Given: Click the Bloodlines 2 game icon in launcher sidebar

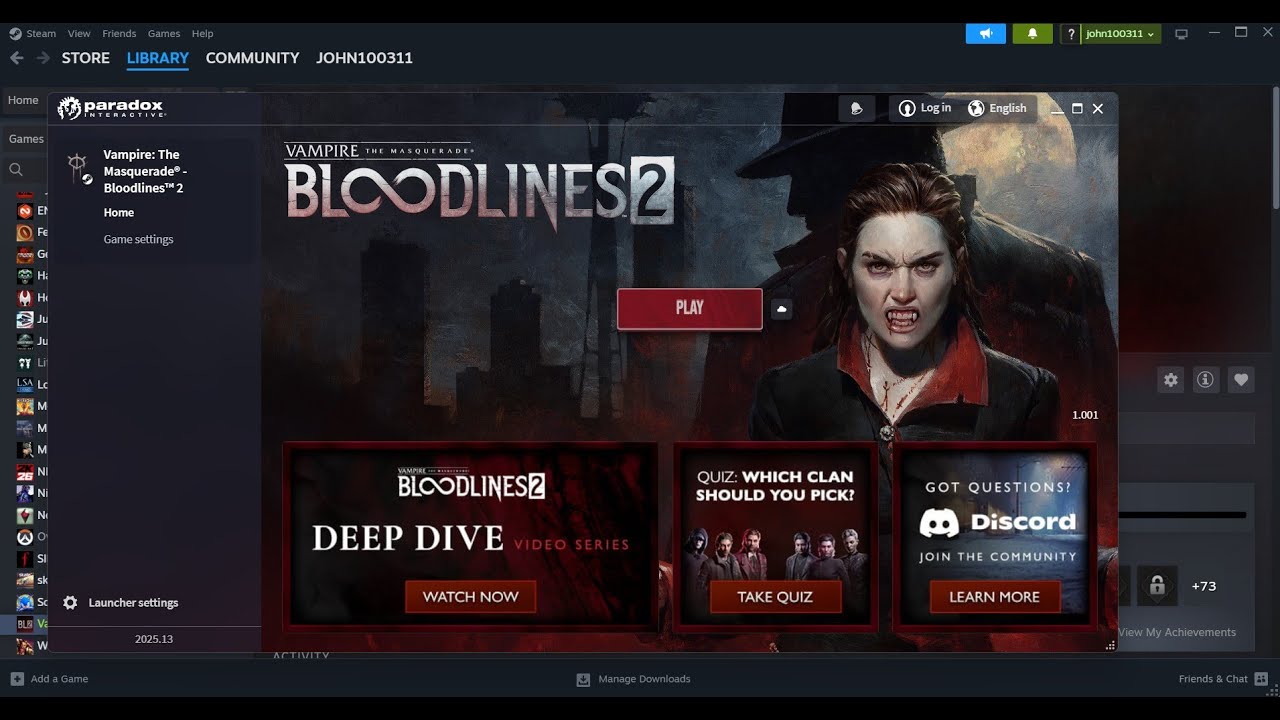Looking at the screenshot, I should (79, 168).
